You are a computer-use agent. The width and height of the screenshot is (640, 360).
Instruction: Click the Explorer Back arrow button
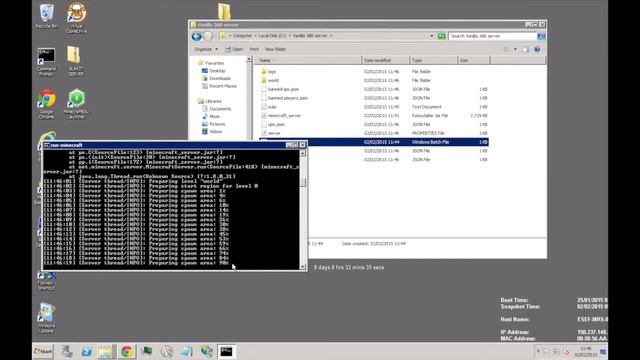click(x=197, y=36)
